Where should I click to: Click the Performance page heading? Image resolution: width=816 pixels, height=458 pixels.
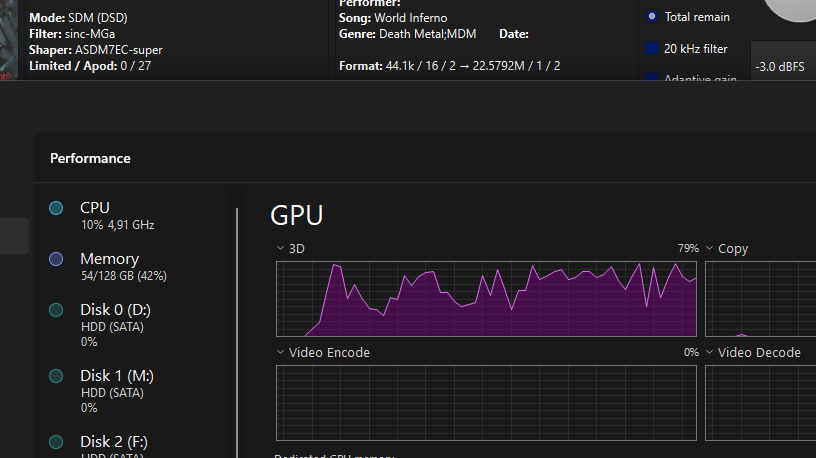pyautogui.click(x=90, y=158)
